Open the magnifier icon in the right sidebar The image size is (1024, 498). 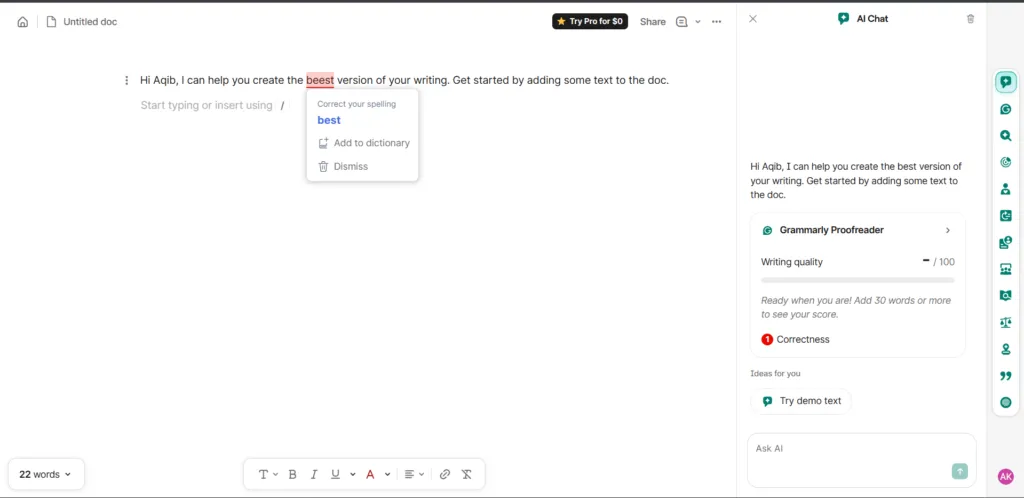tap(1006, 136)
